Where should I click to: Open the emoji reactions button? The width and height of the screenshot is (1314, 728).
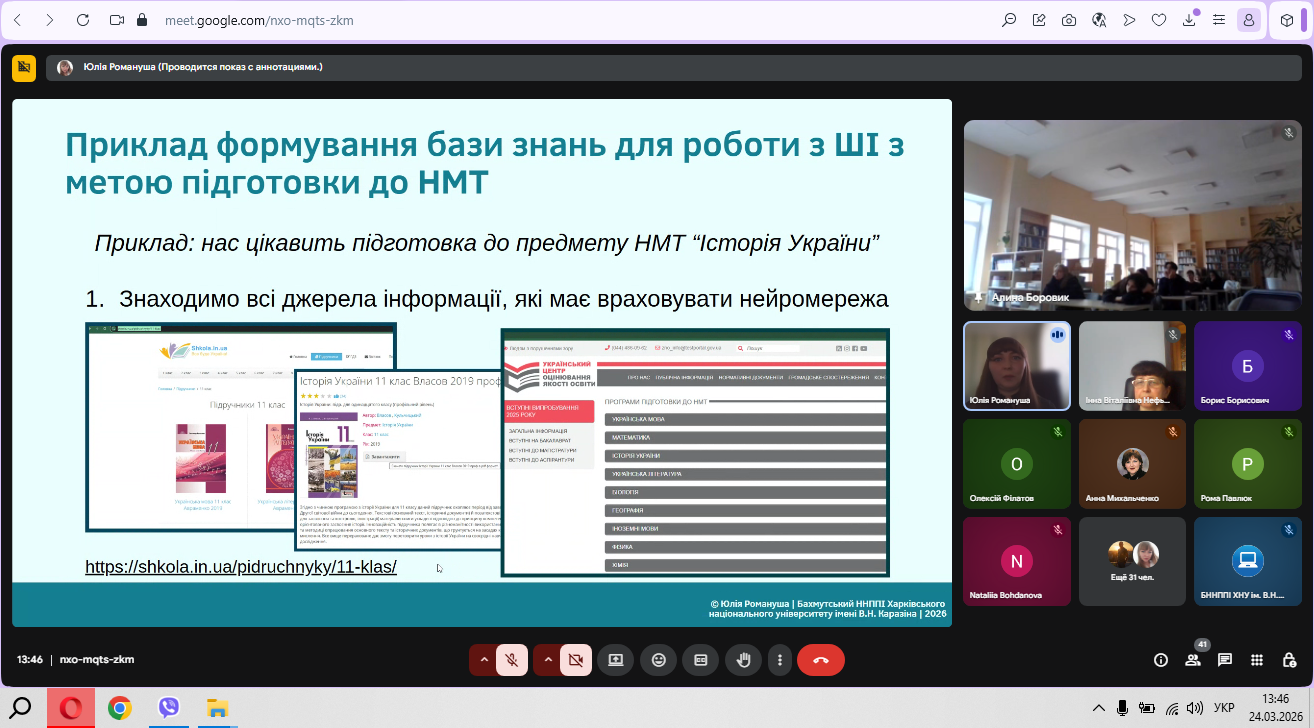pyautogui.click(x=658, y=660)
